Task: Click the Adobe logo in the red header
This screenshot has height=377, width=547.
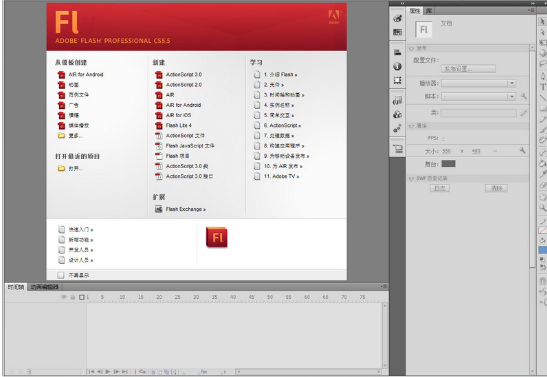Action: coord(334,16)
